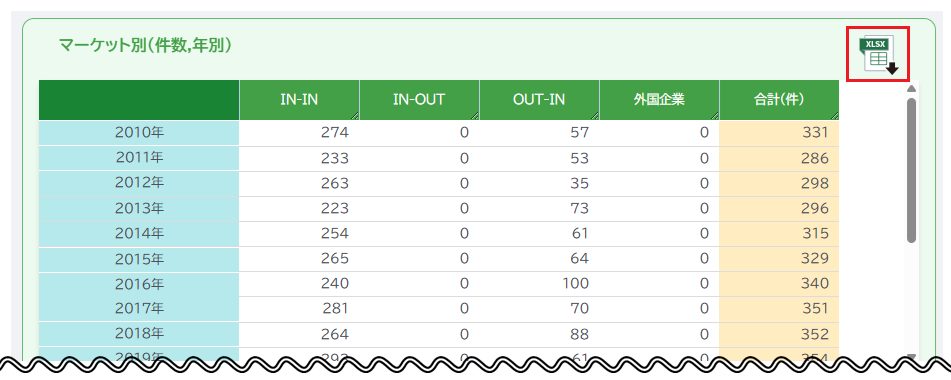Image resolution: width=951 pixels, height=380 pixels.
Task: Click the マーケット別(件数,年別) panel title
Action: click(x=146, y=45)
